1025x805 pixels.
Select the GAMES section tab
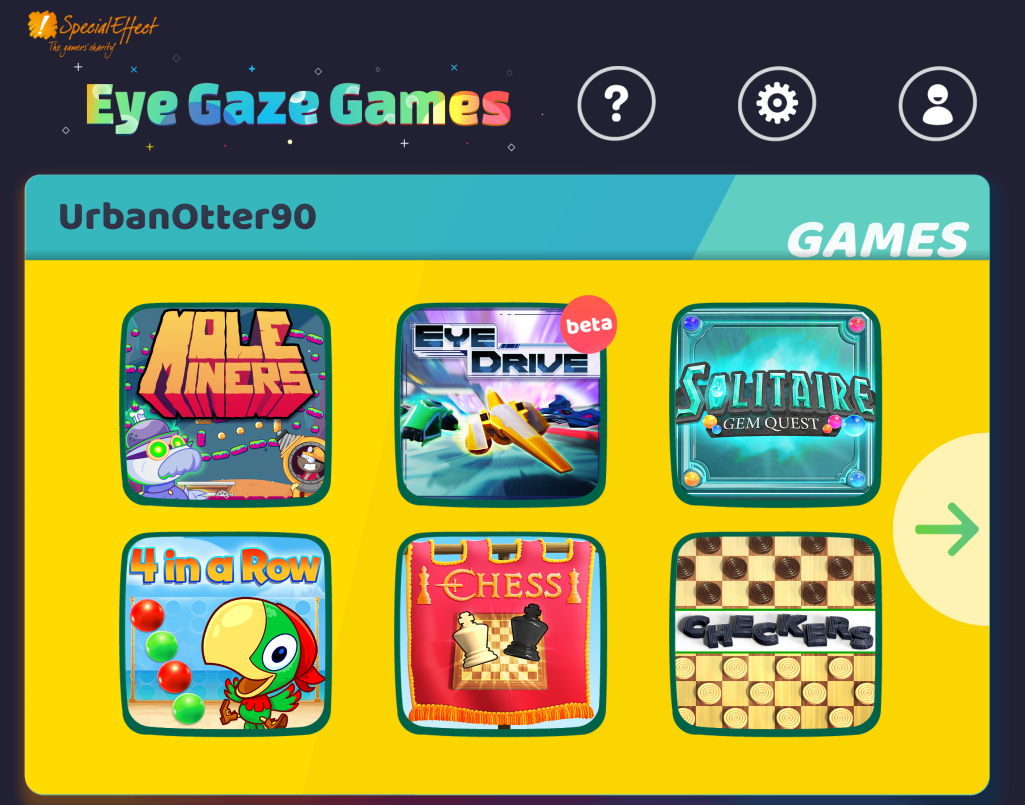point(877,239)
